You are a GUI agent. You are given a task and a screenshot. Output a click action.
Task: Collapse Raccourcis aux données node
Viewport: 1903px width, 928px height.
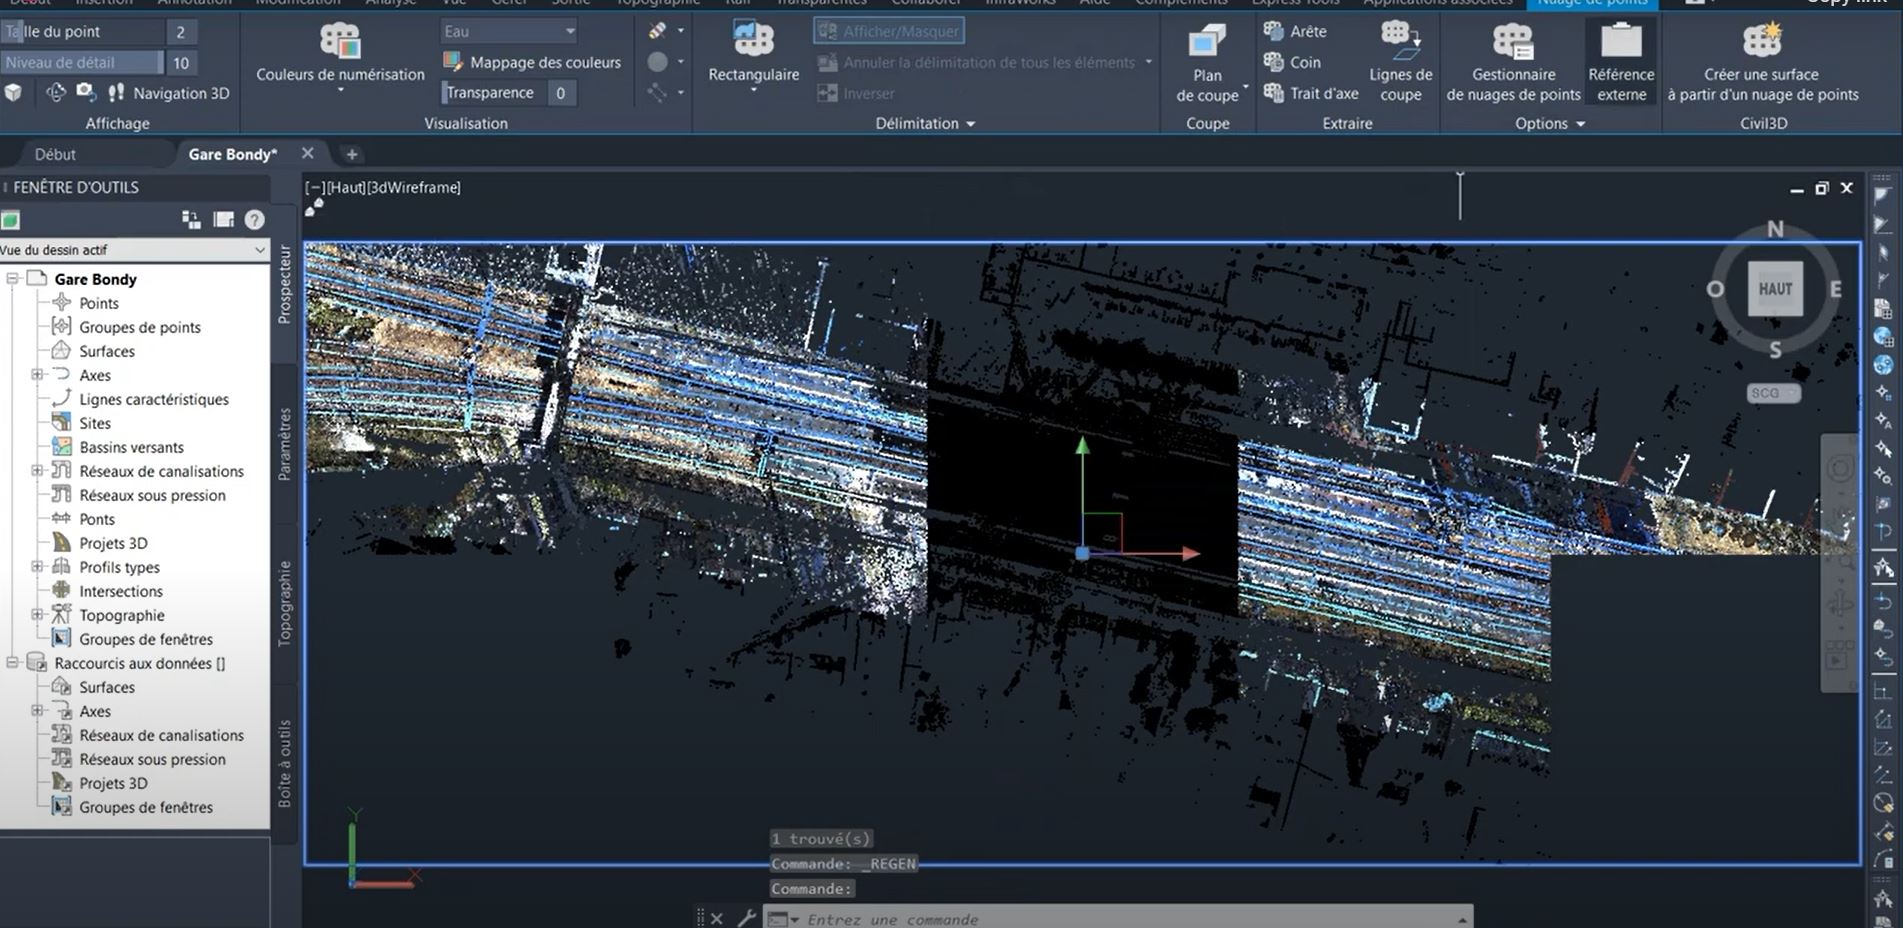(12, 663)
